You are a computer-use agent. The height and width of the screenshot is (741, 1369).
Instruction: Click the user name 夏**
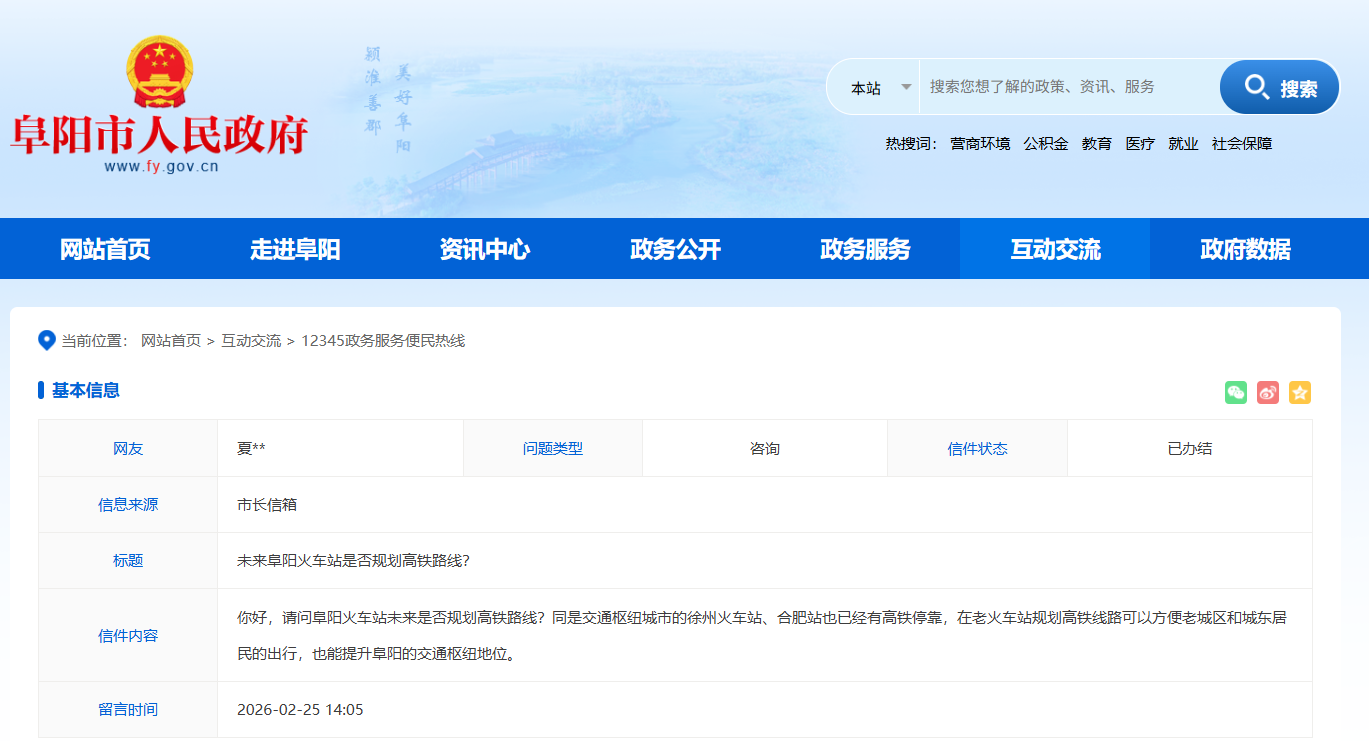pyautogui.click(x=251, y=449)
